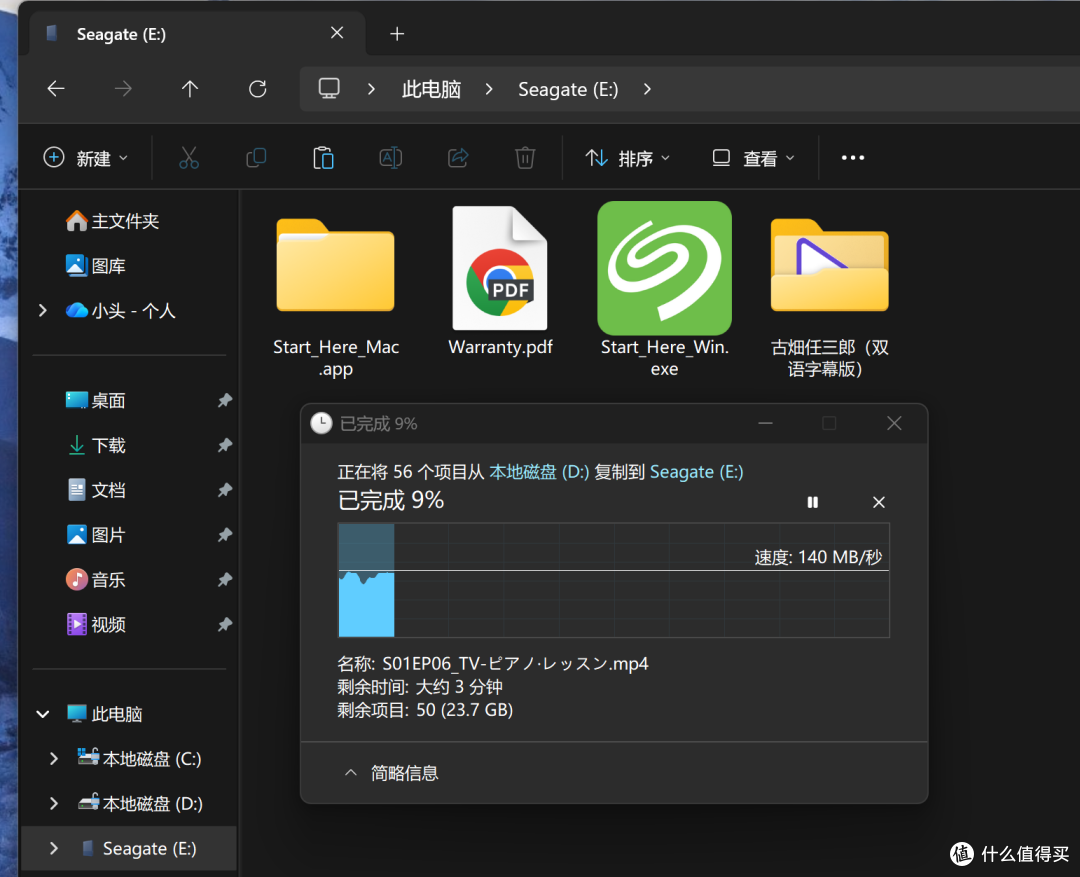Click the Cut scissors icon

[x=189, y=158]
